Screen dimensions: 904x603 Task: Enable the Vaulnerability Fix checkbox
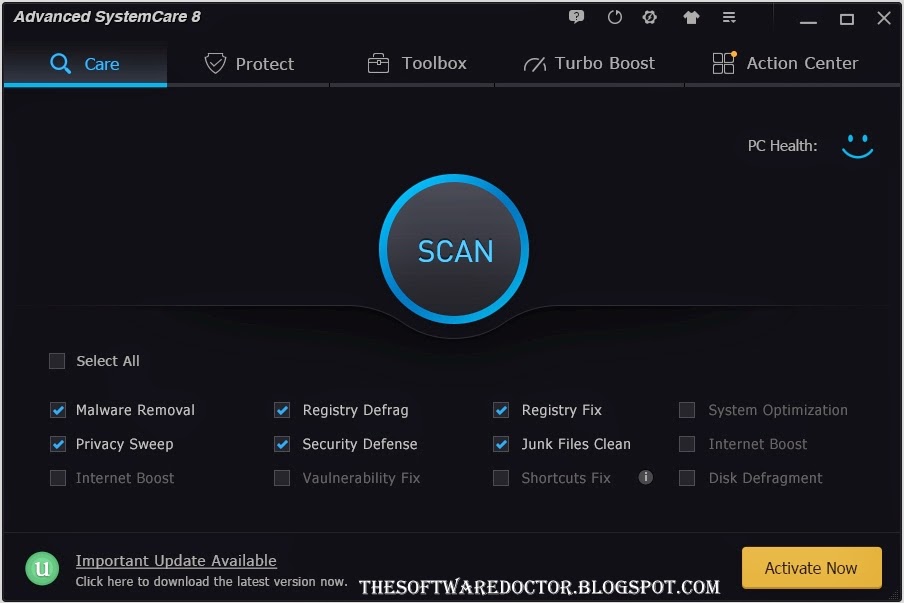pos(282,478)
